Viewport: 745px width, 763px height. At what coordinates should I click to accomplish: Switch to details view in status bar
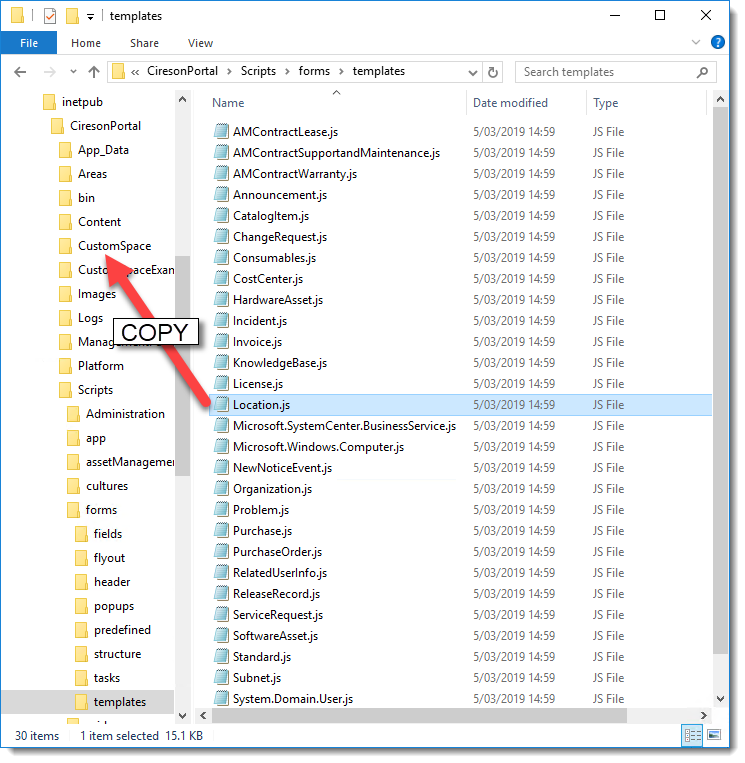pyautogui.click(x=693, y=736)
